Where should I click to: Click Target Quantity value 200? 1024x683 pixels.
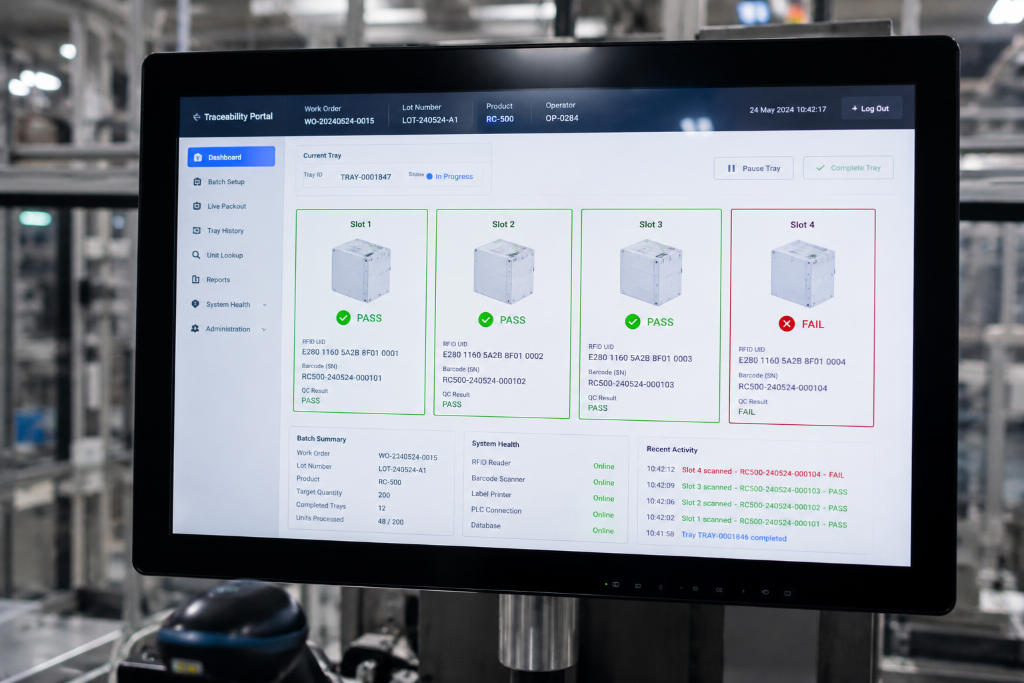tap(384, 495)
